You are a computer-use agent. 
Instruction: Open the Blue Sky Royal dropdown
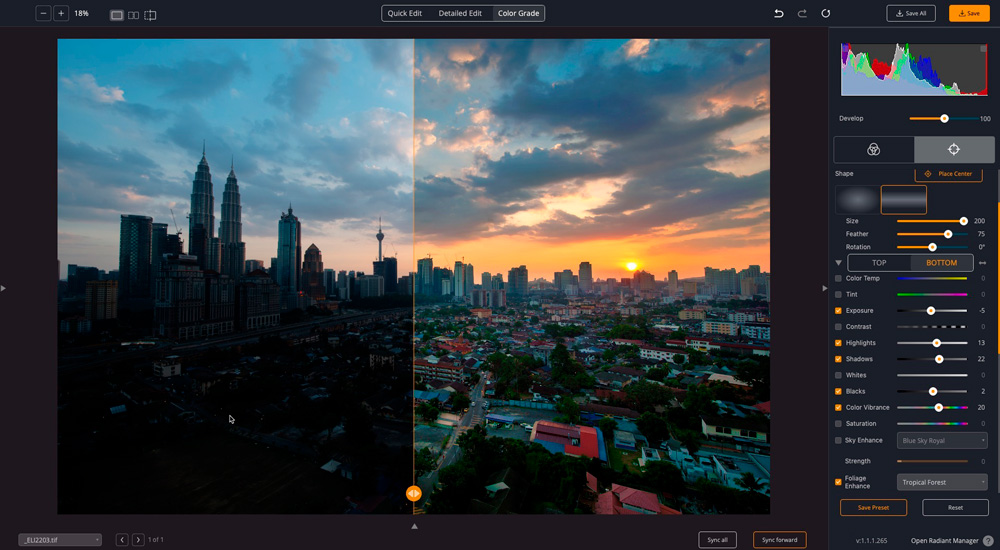coord(942,440)
